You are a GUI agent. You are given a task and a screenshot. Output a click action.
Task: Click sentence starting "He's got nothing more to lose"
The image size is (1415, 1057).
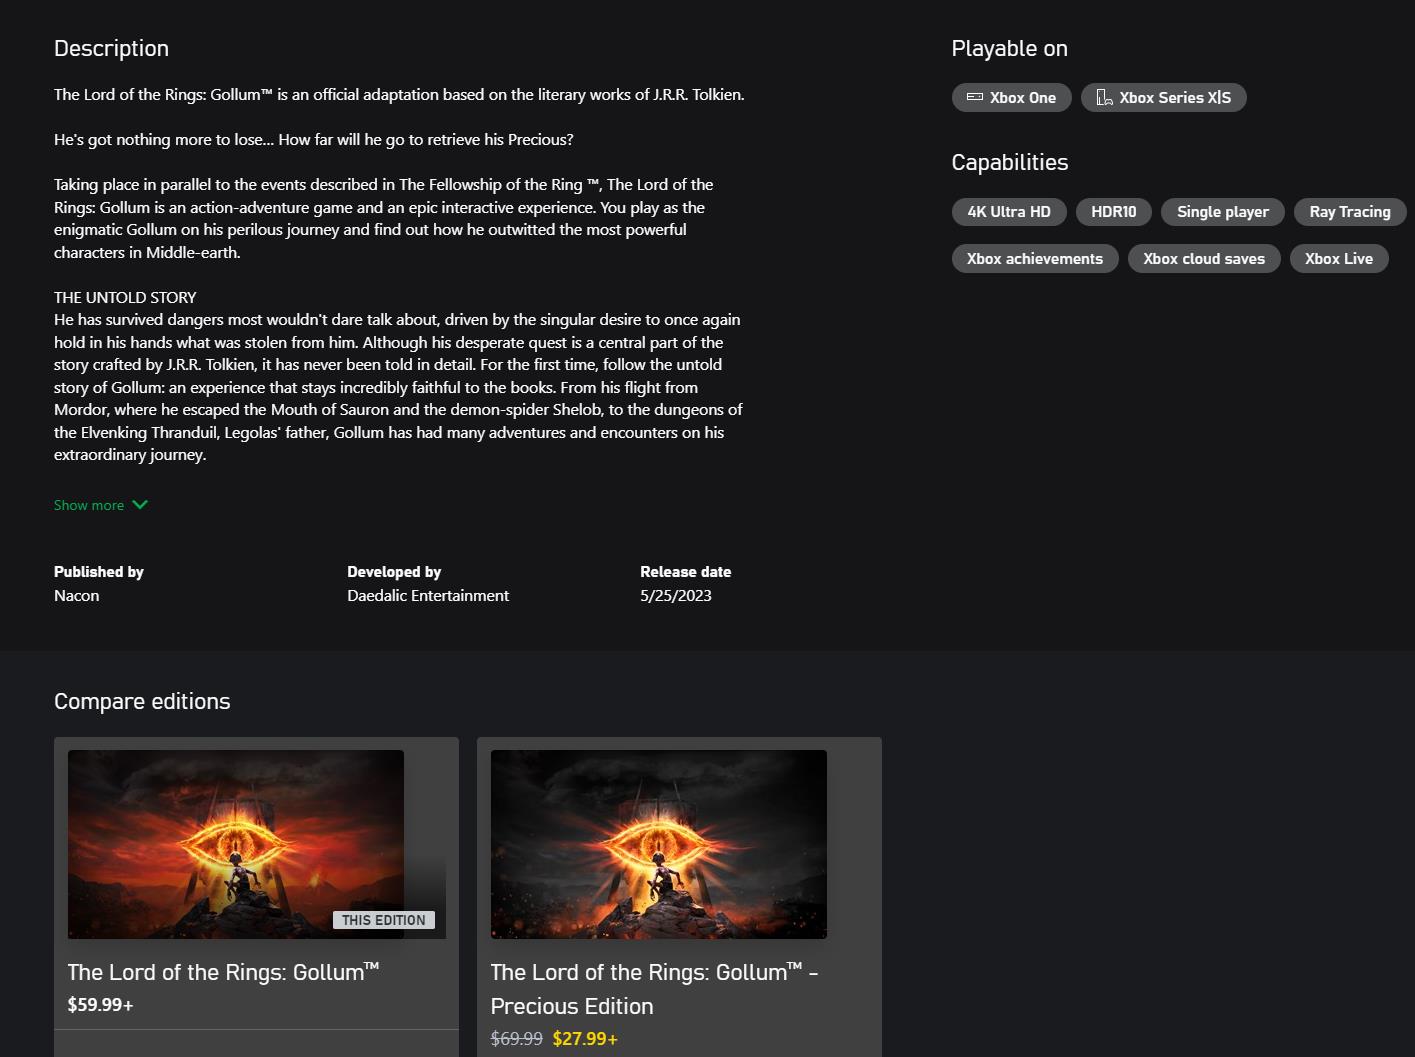(314, 140)
